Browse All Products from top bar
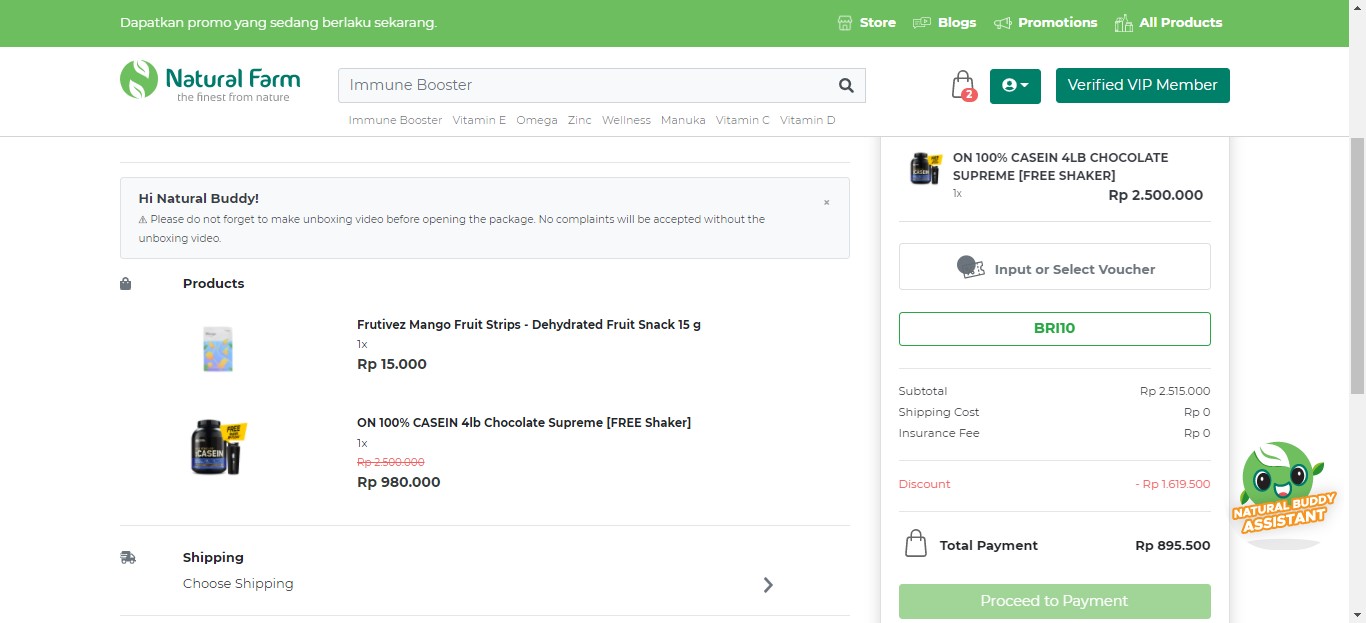 click(1180, 22)
